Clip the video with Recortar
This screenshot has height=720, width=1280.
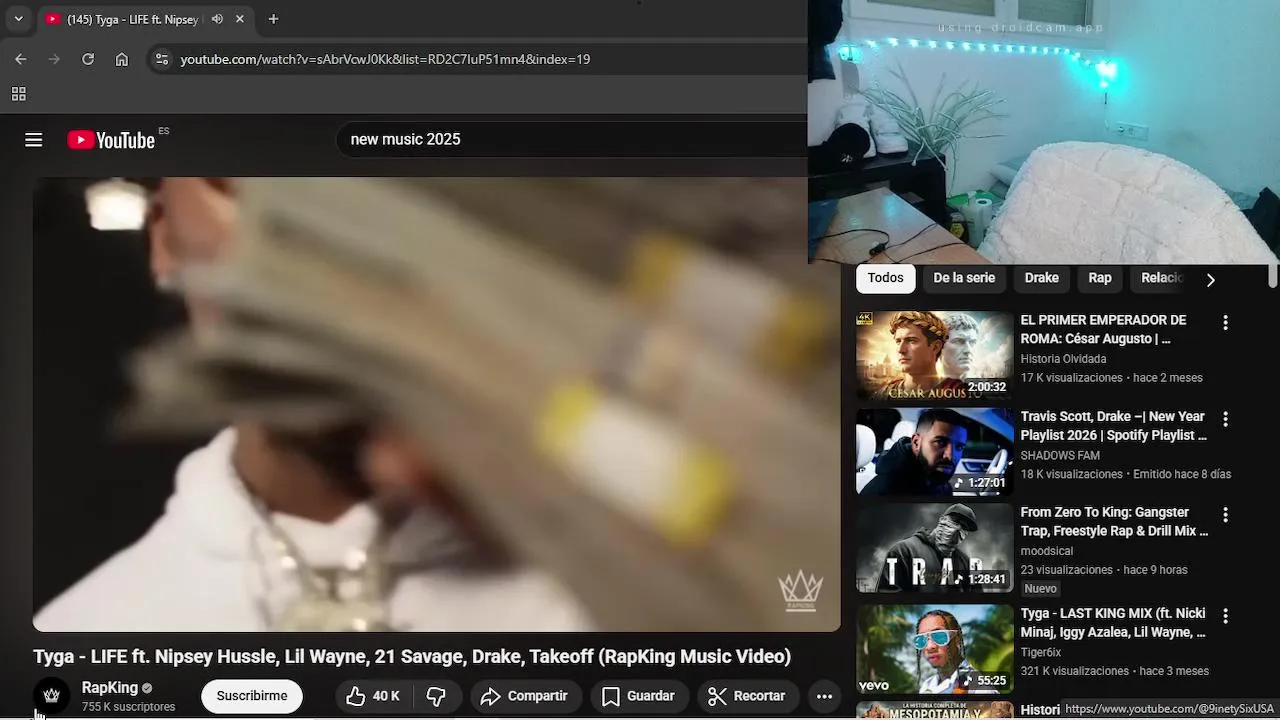point(746,696)
